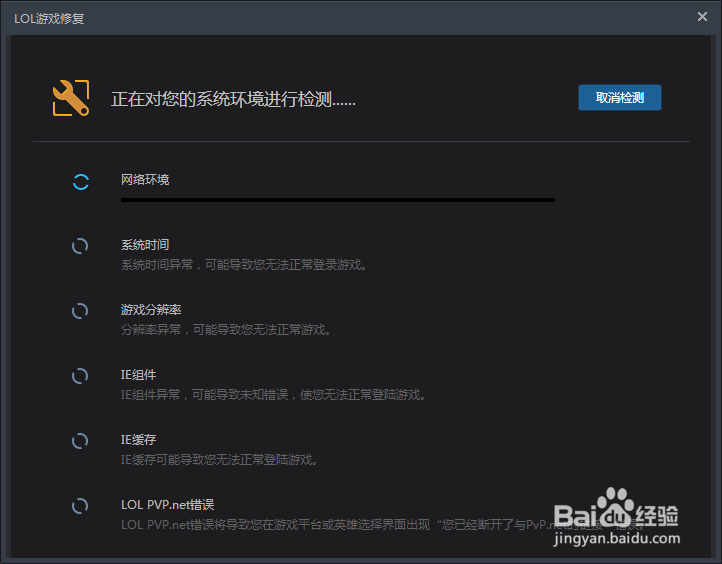Click the IE组件异常 description text
The image size is (722, 564).
point(274,395)
